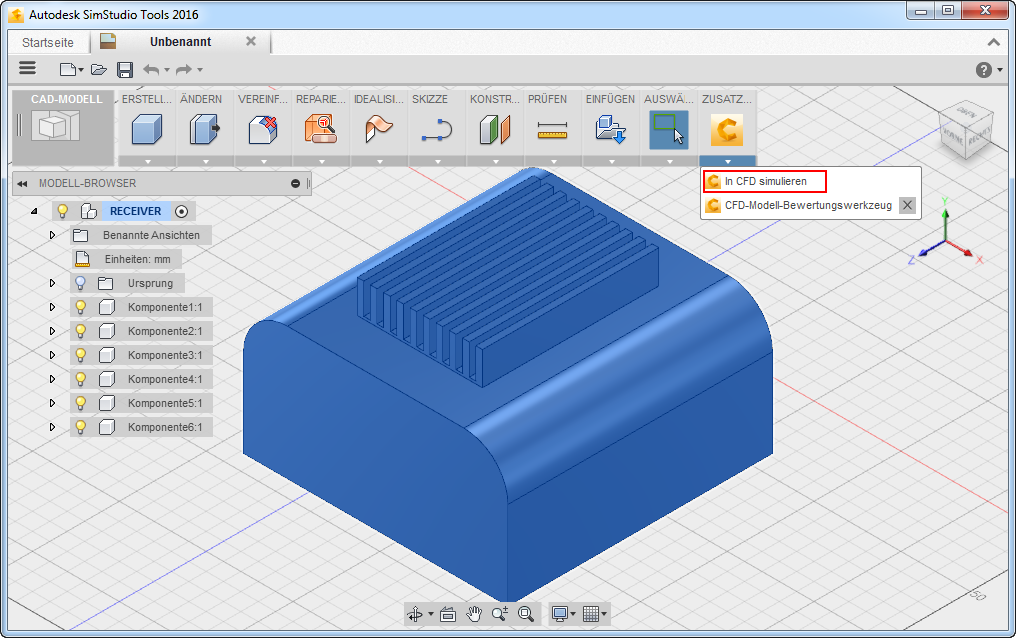Screen dimensions: 1016x638
Task: Open the undo history dropdown arrow
Action: click(167, 70)
